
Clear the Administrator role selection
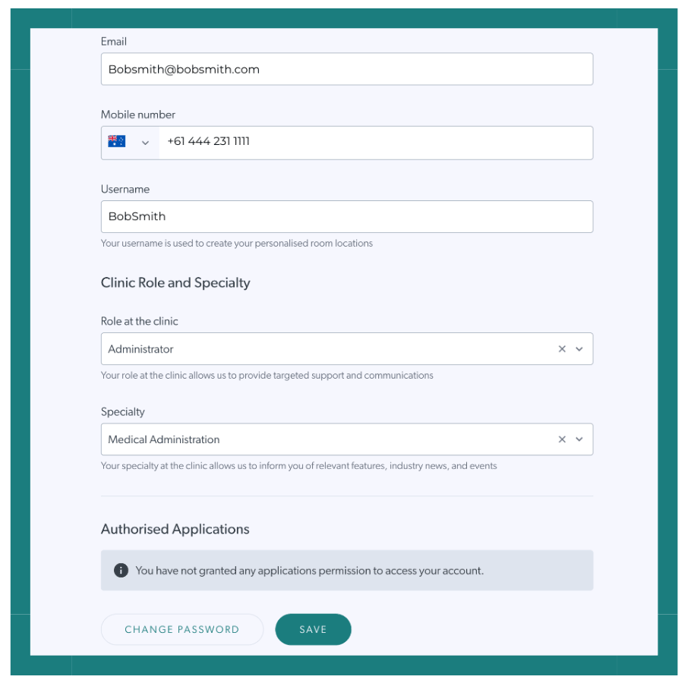(x=562, y=349)
